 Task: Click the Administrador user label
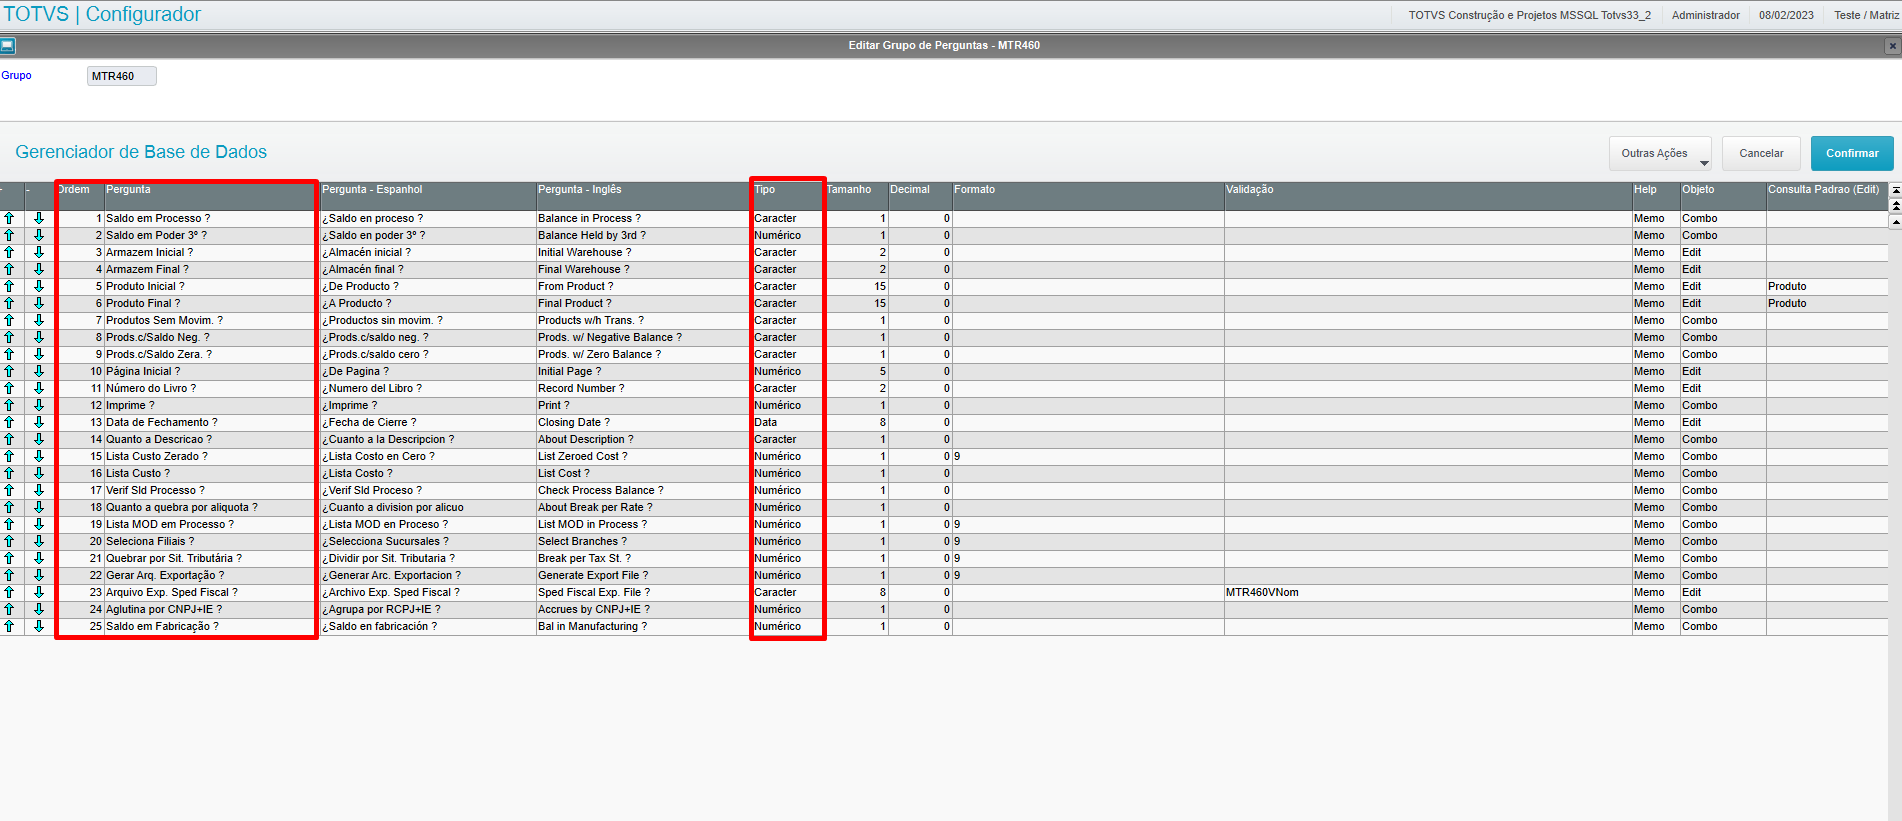pos(1706,15)
